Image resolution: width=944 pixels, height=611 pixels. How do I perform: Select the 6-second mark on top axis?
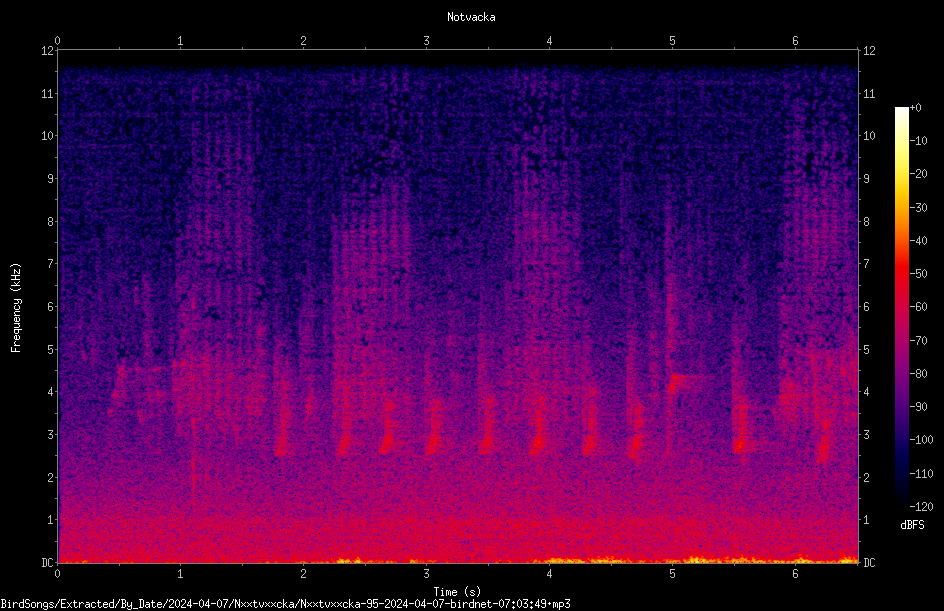coord(795,41)
